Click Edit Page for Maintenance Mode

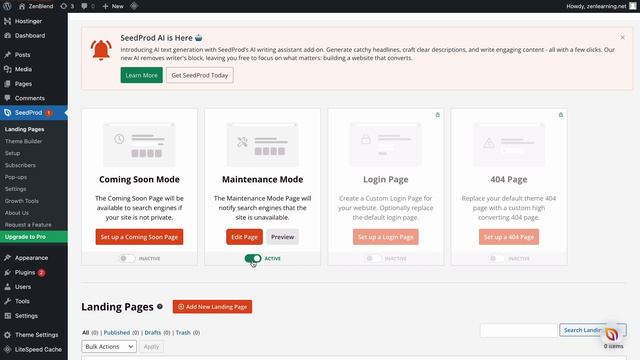pyautogui.click(x=244, y=237)
